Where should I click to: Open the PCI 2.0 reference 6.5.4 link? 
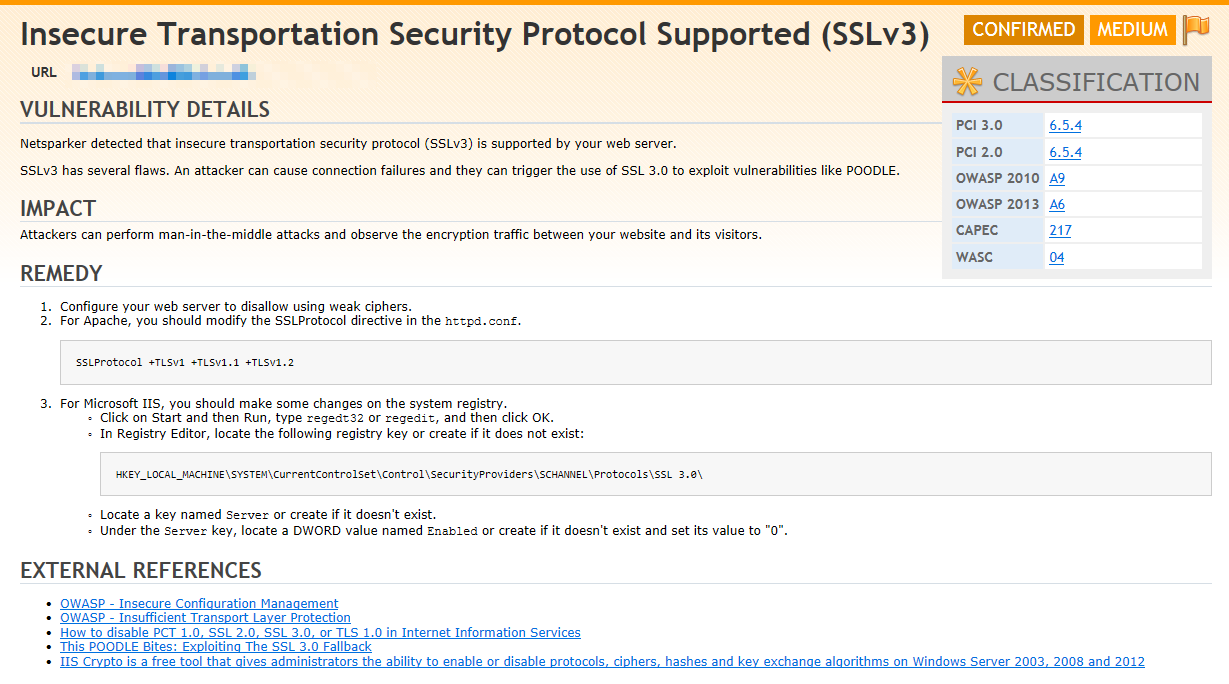[x=1064, y=151]
